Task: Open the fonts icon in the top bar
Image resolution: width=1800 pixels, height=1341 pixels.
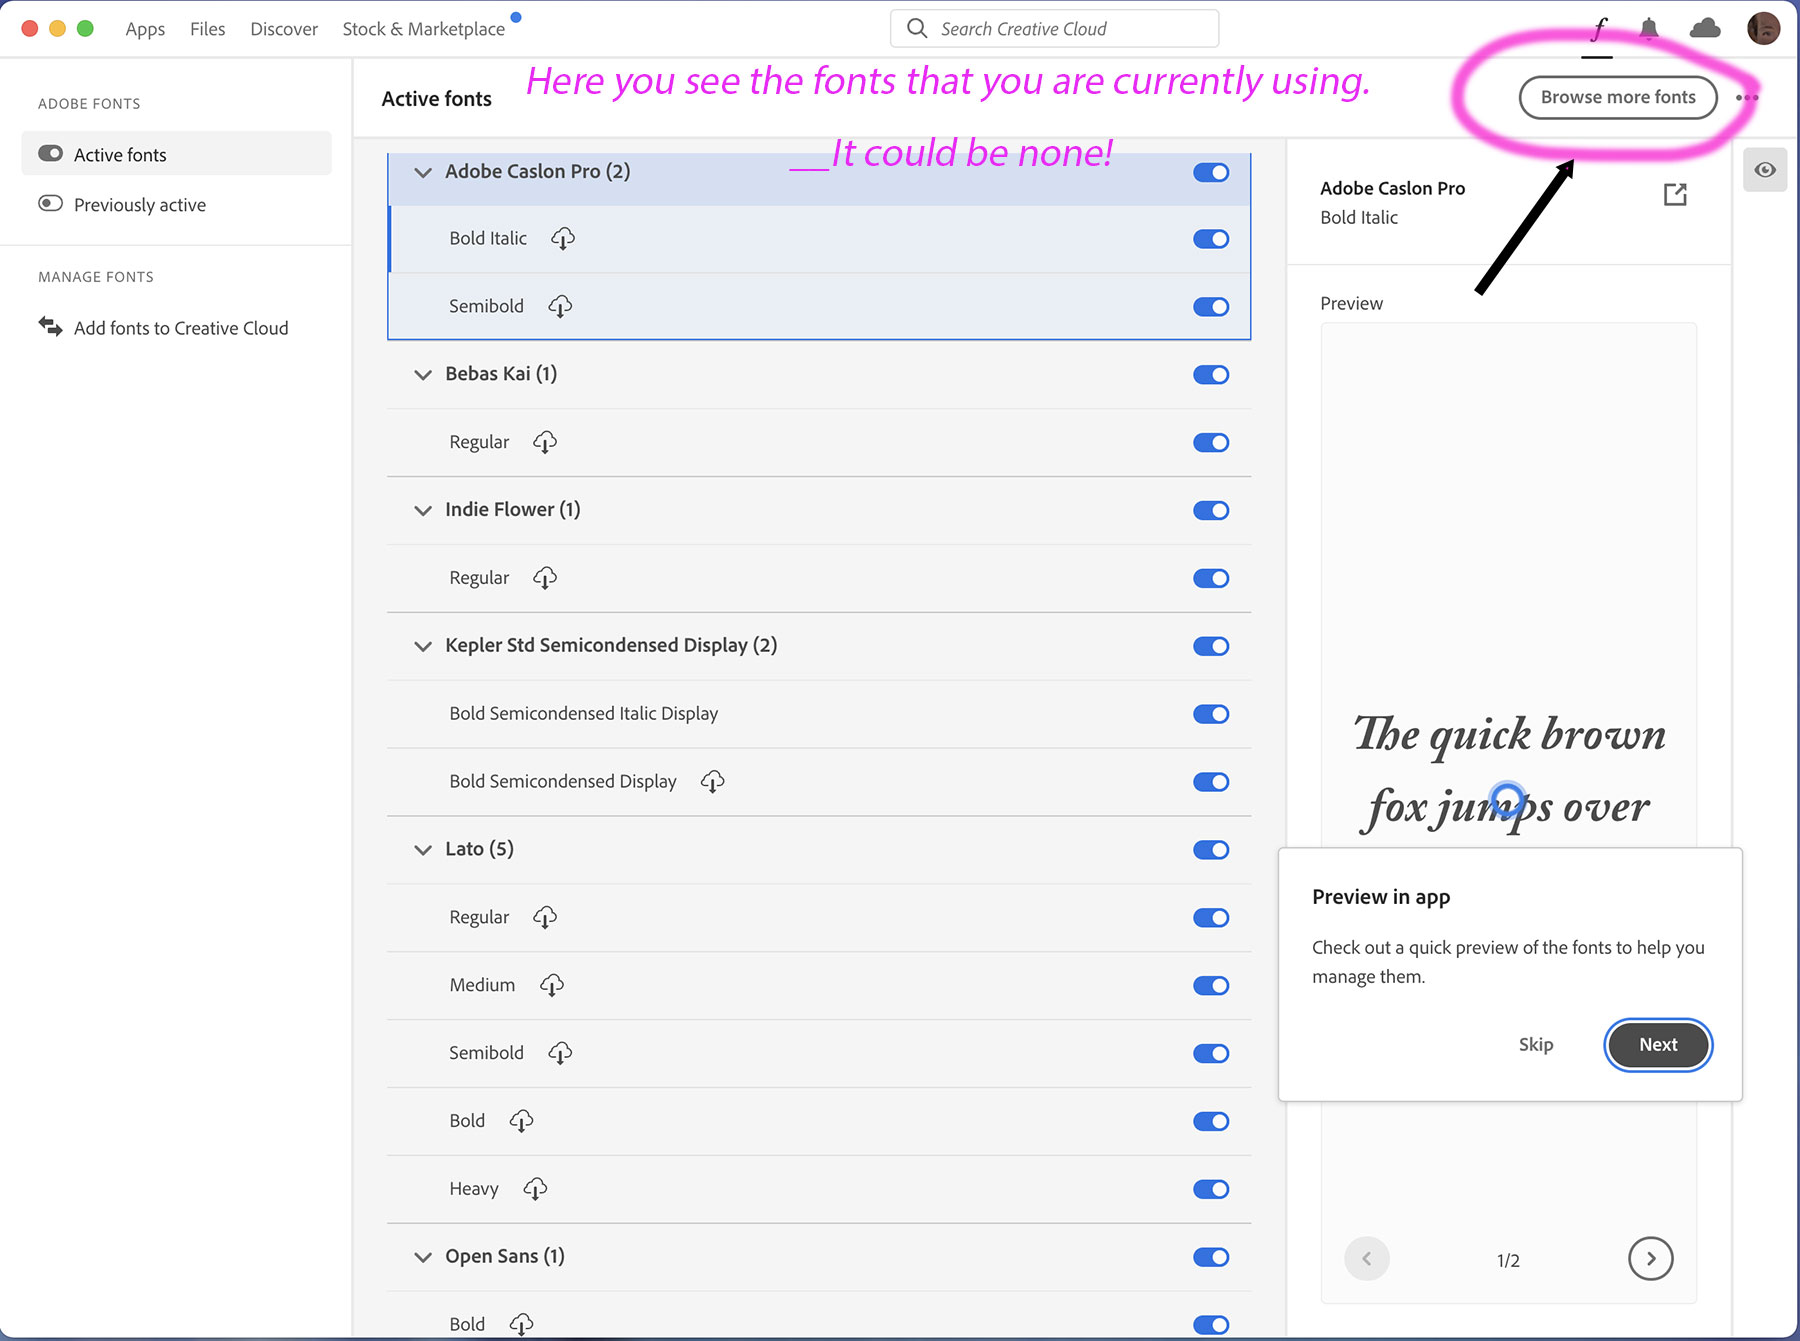Action: point(1599,29)
